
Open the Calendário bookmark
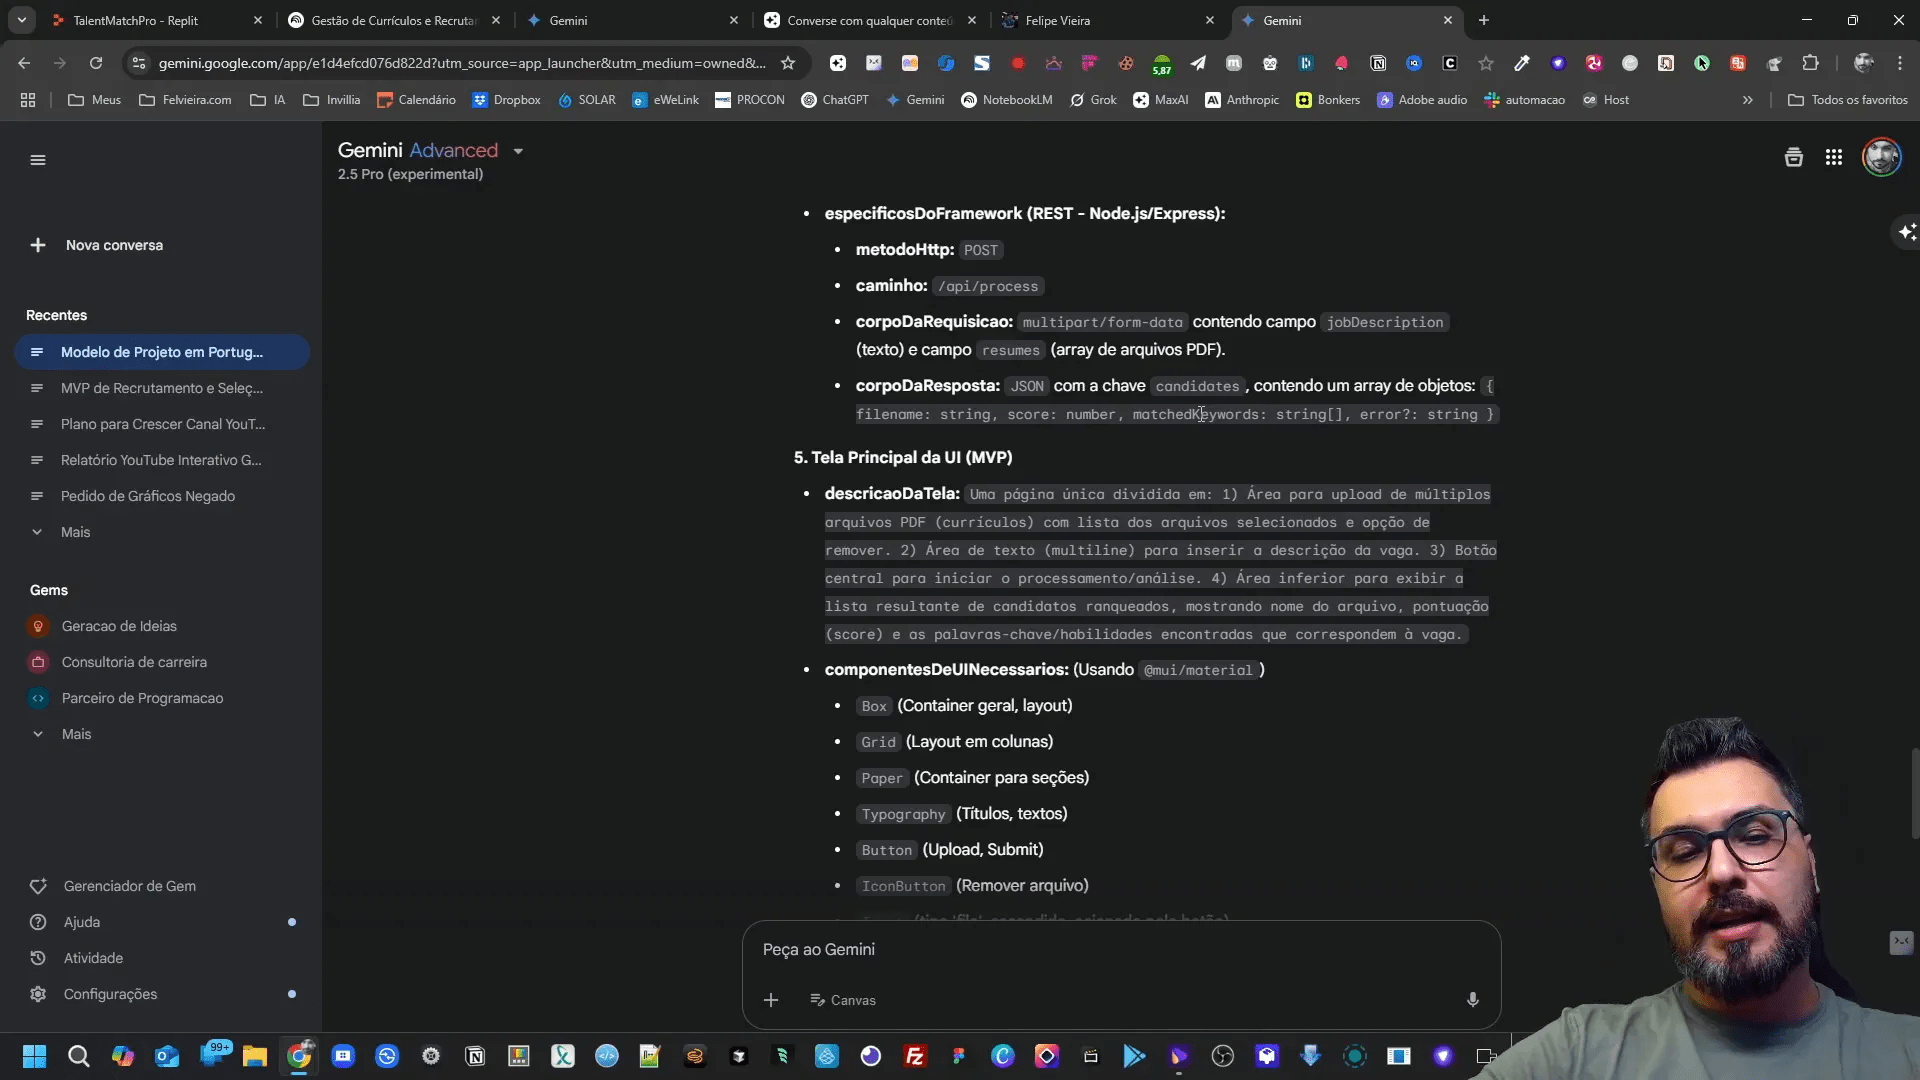pos(416,100)
